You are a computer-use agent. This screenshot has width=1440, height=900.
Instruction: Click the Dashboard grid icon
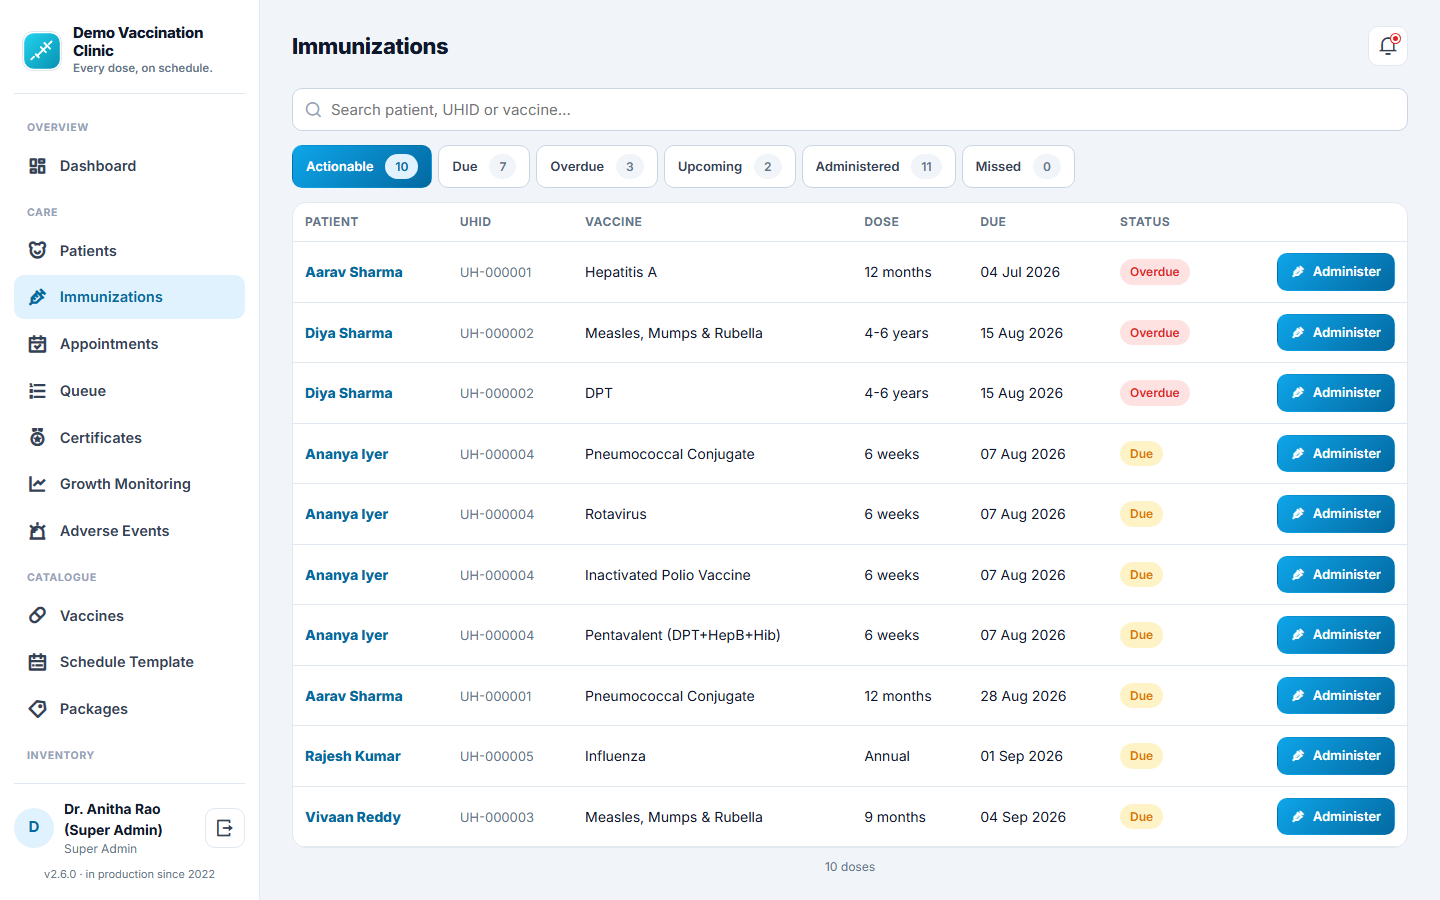coord(38,166)
